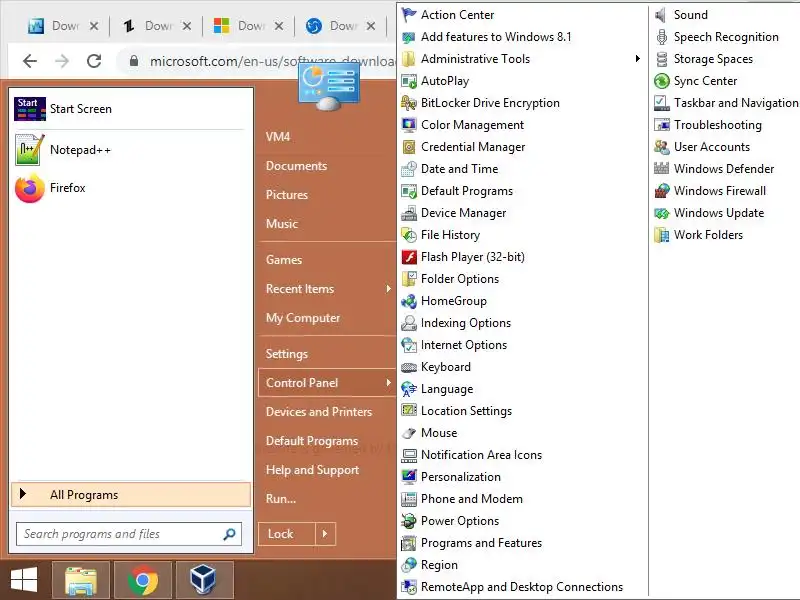Open the Pictures menu entry
The image size is (800, 600).
287,195
